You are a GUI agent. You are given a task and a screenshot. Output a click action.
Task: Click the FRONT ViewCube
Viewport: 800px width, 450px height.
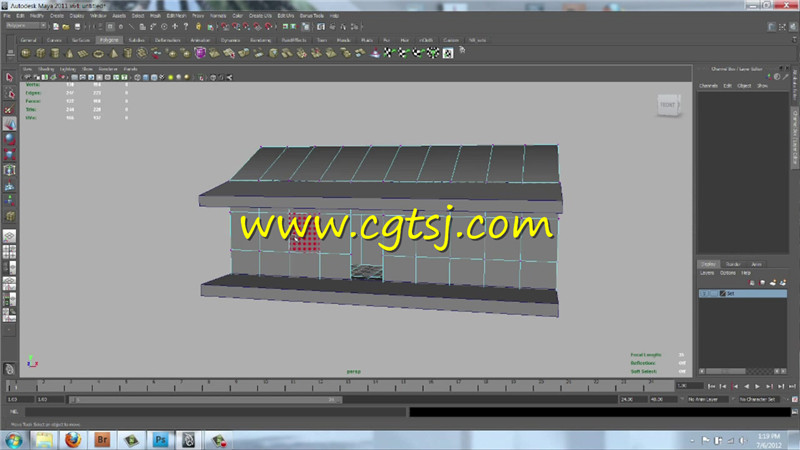coord(668,105)
